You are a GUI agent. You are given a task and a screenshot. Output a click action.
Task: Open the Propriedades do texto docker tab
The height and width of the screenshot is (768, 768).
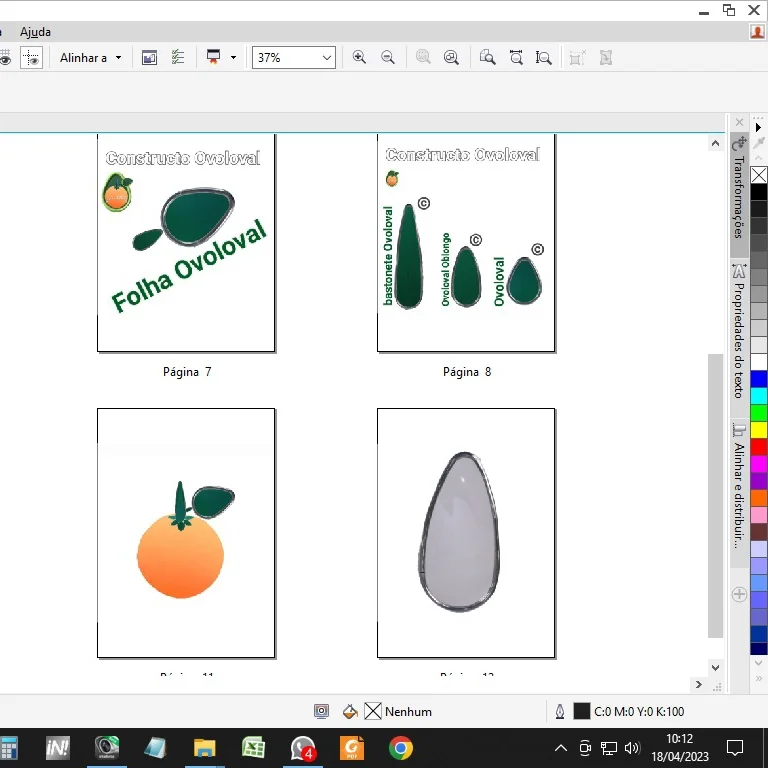click(x=740, y=330)
